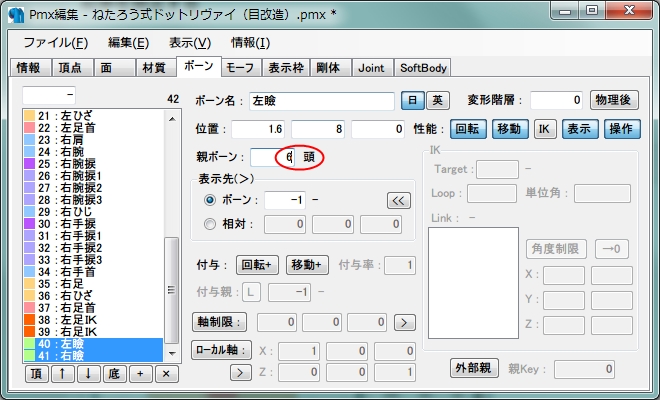Switch to the 面 tab
Viewport: 660px width, 400px height.
pyautogui.click(x=114, y=67)
